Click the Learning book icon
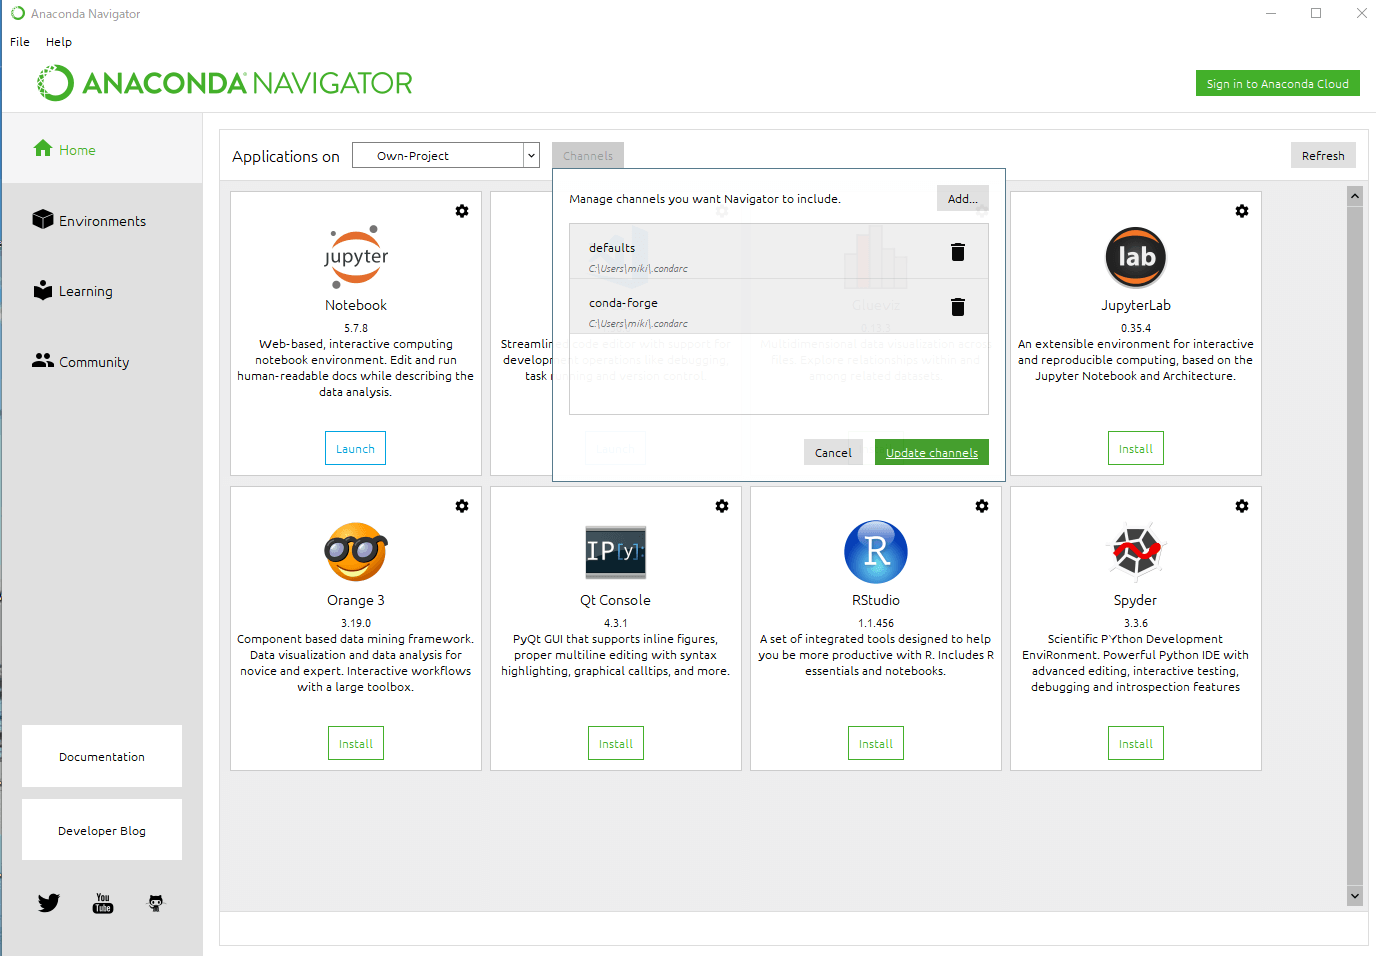 point(43,290)
